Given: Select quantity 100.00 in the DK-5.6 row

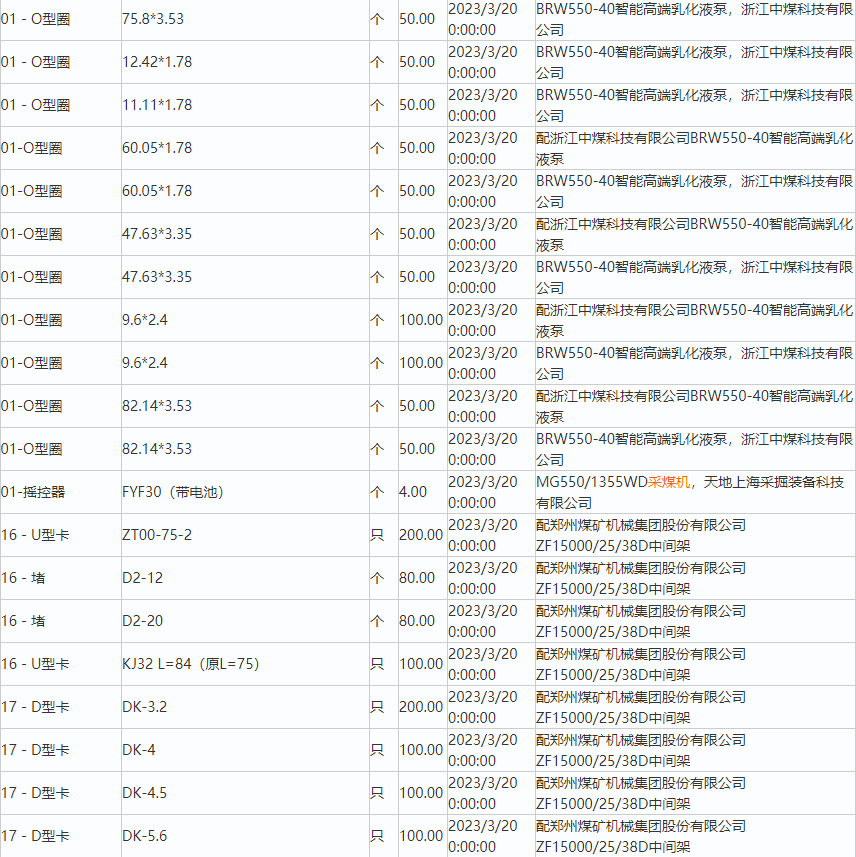Looking at the screenshot, I should tap(422, 836).
